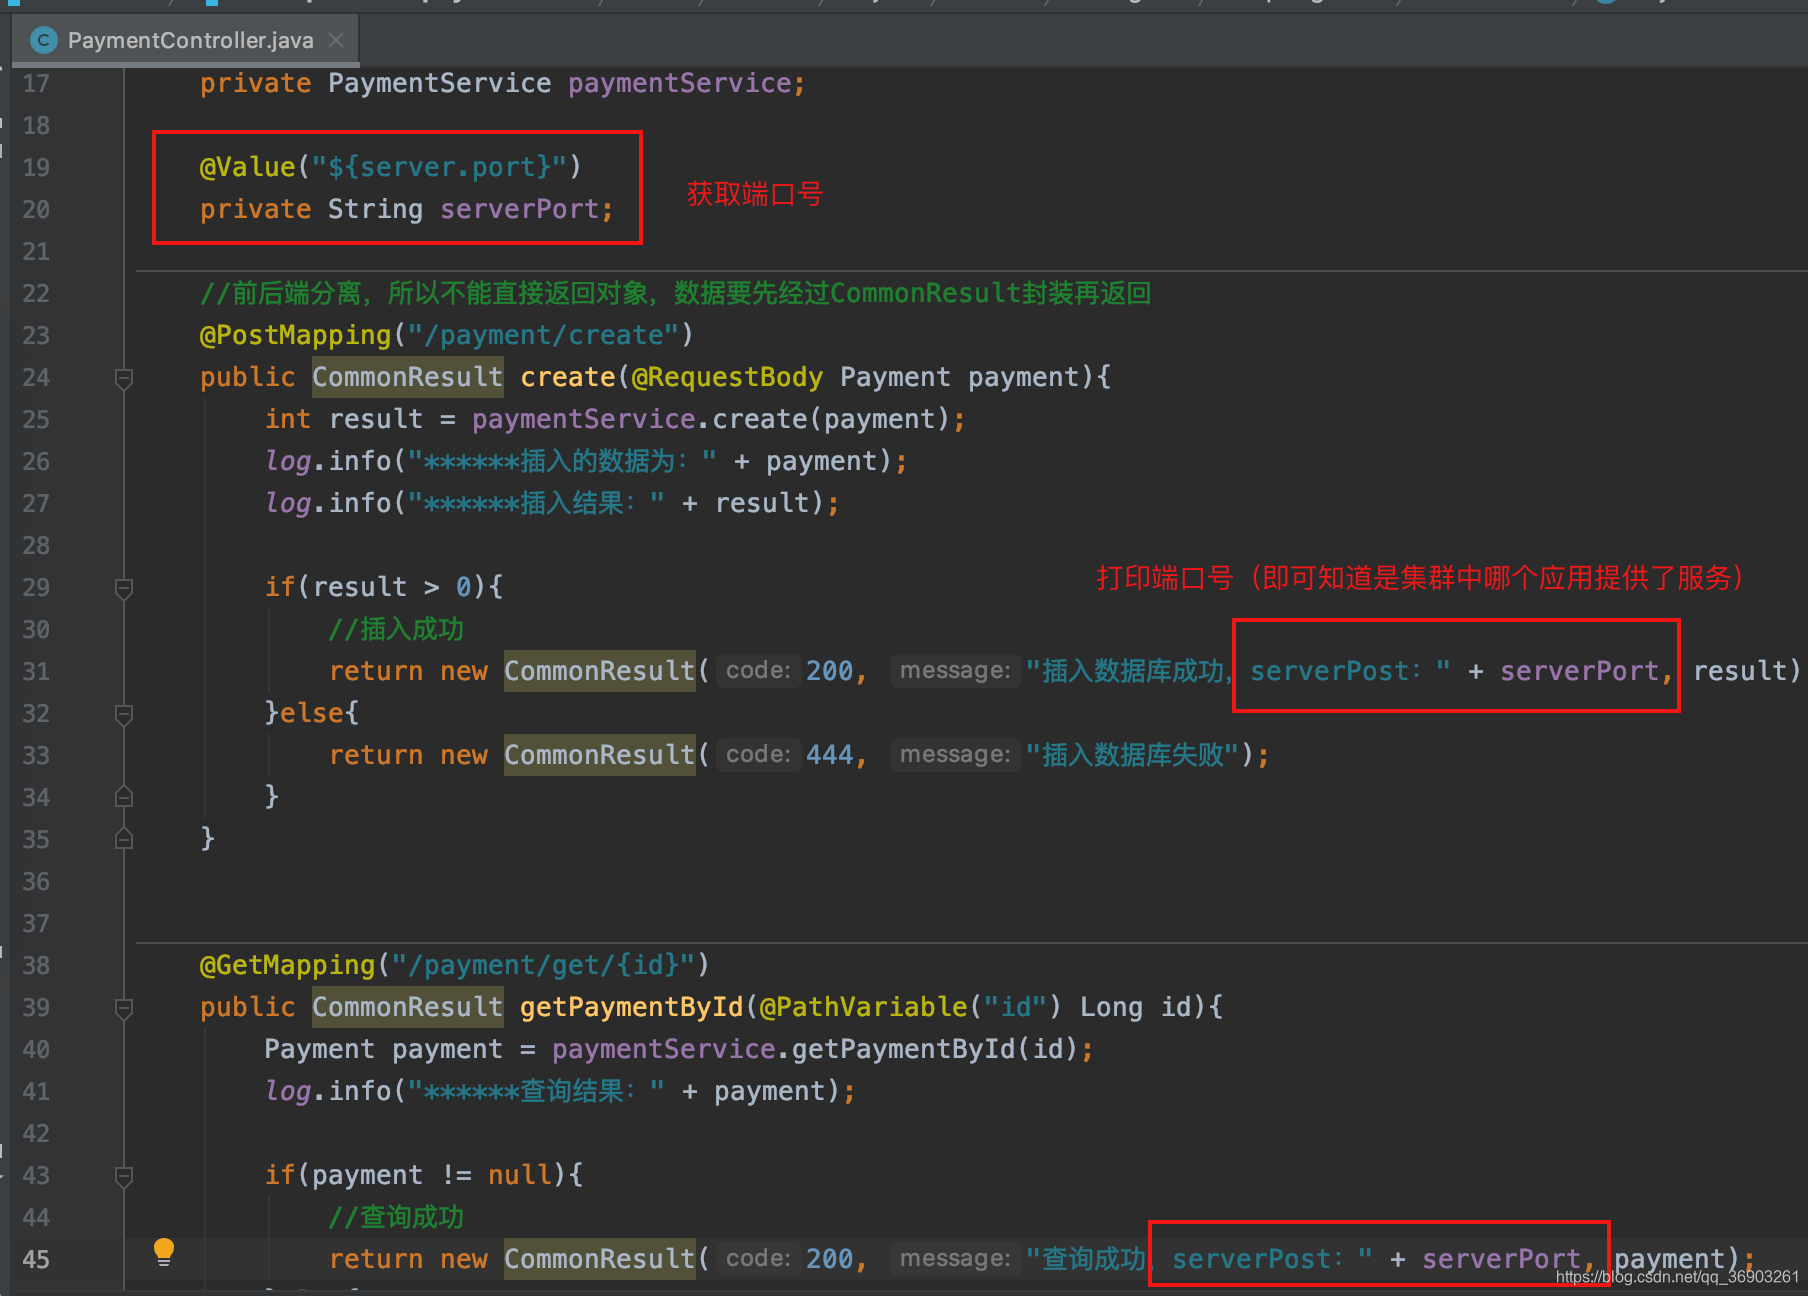Click the @PostMapping annotation
The image size is (1808, 1296).
click(296, 335)
